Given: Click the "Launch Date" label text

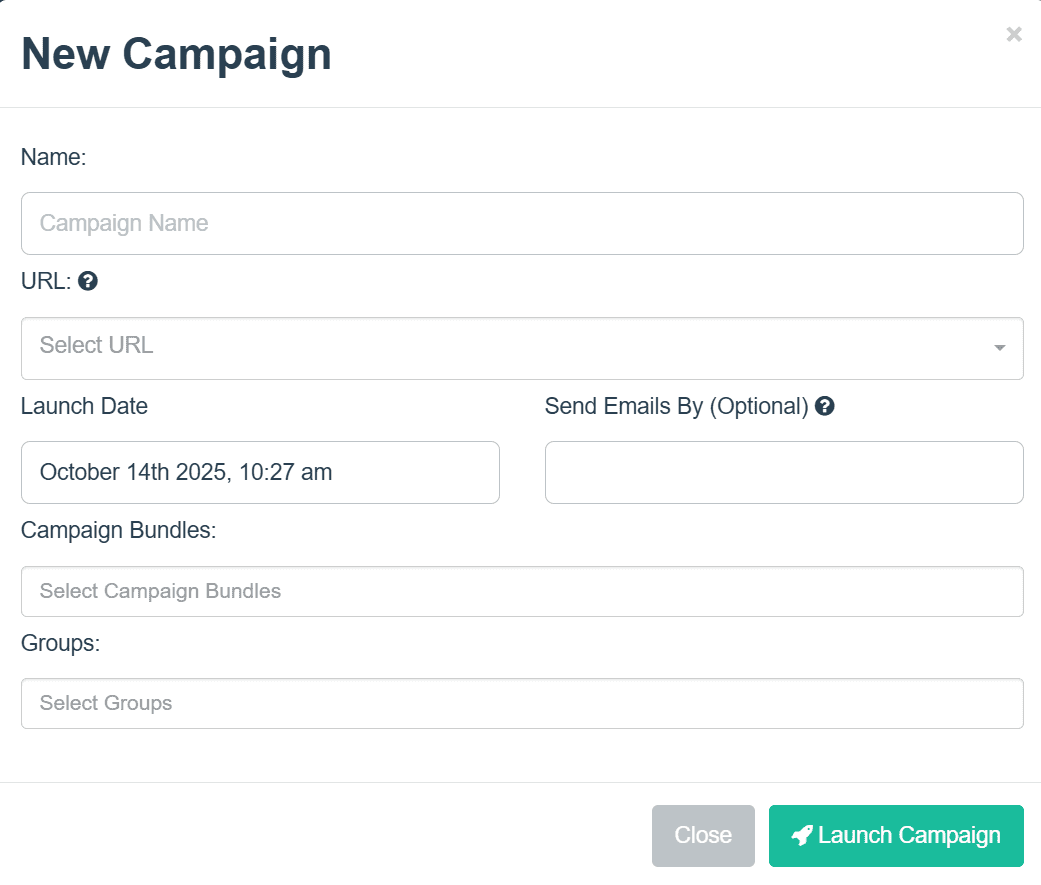Looking at the screenshot, I should click(x=84, y=406).
